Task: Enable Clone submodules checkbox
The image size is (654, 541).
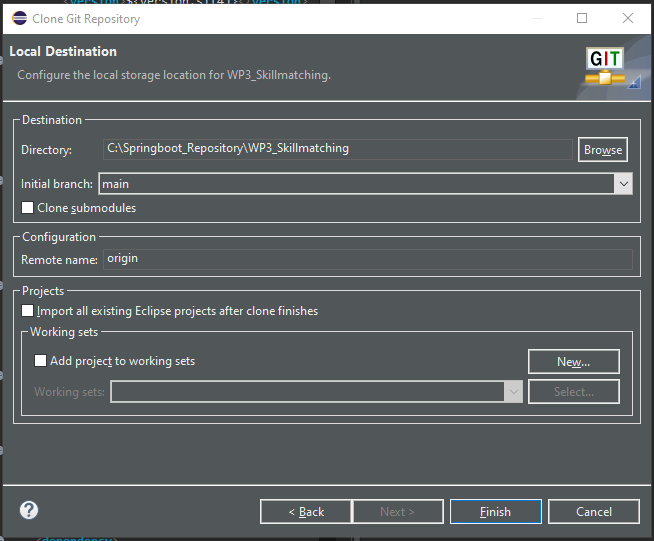Action: tap(28, 208)
